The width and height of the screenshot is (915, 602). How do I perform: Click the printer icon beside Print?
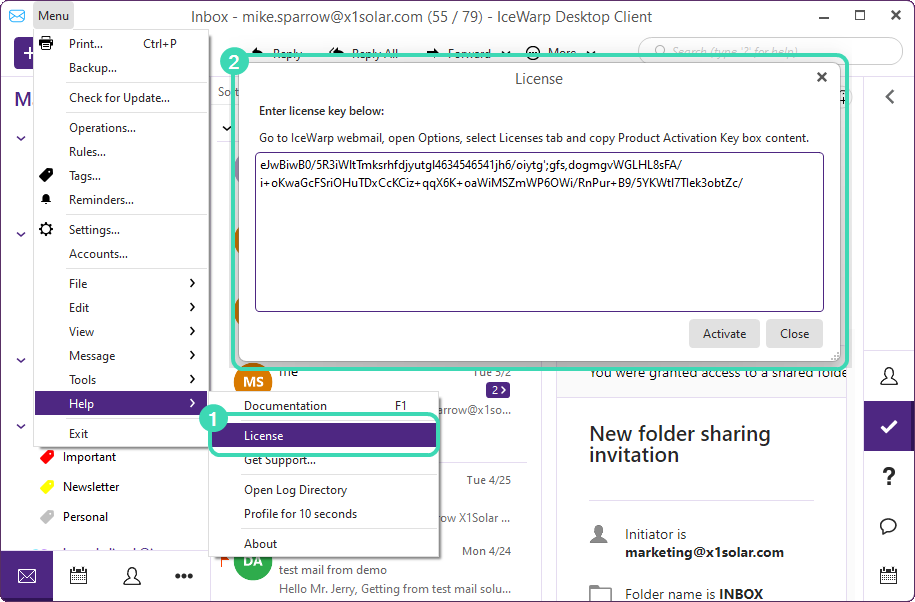tap(46, 43)
